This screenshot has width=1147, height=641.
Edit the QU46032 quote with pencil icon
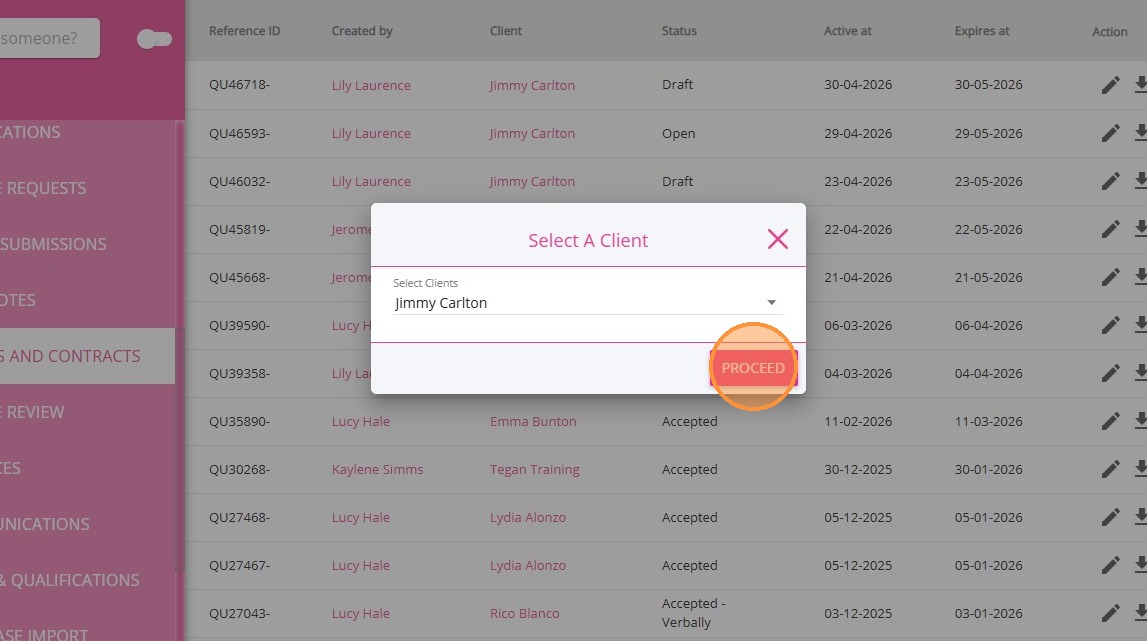[x=1110, y=181]
